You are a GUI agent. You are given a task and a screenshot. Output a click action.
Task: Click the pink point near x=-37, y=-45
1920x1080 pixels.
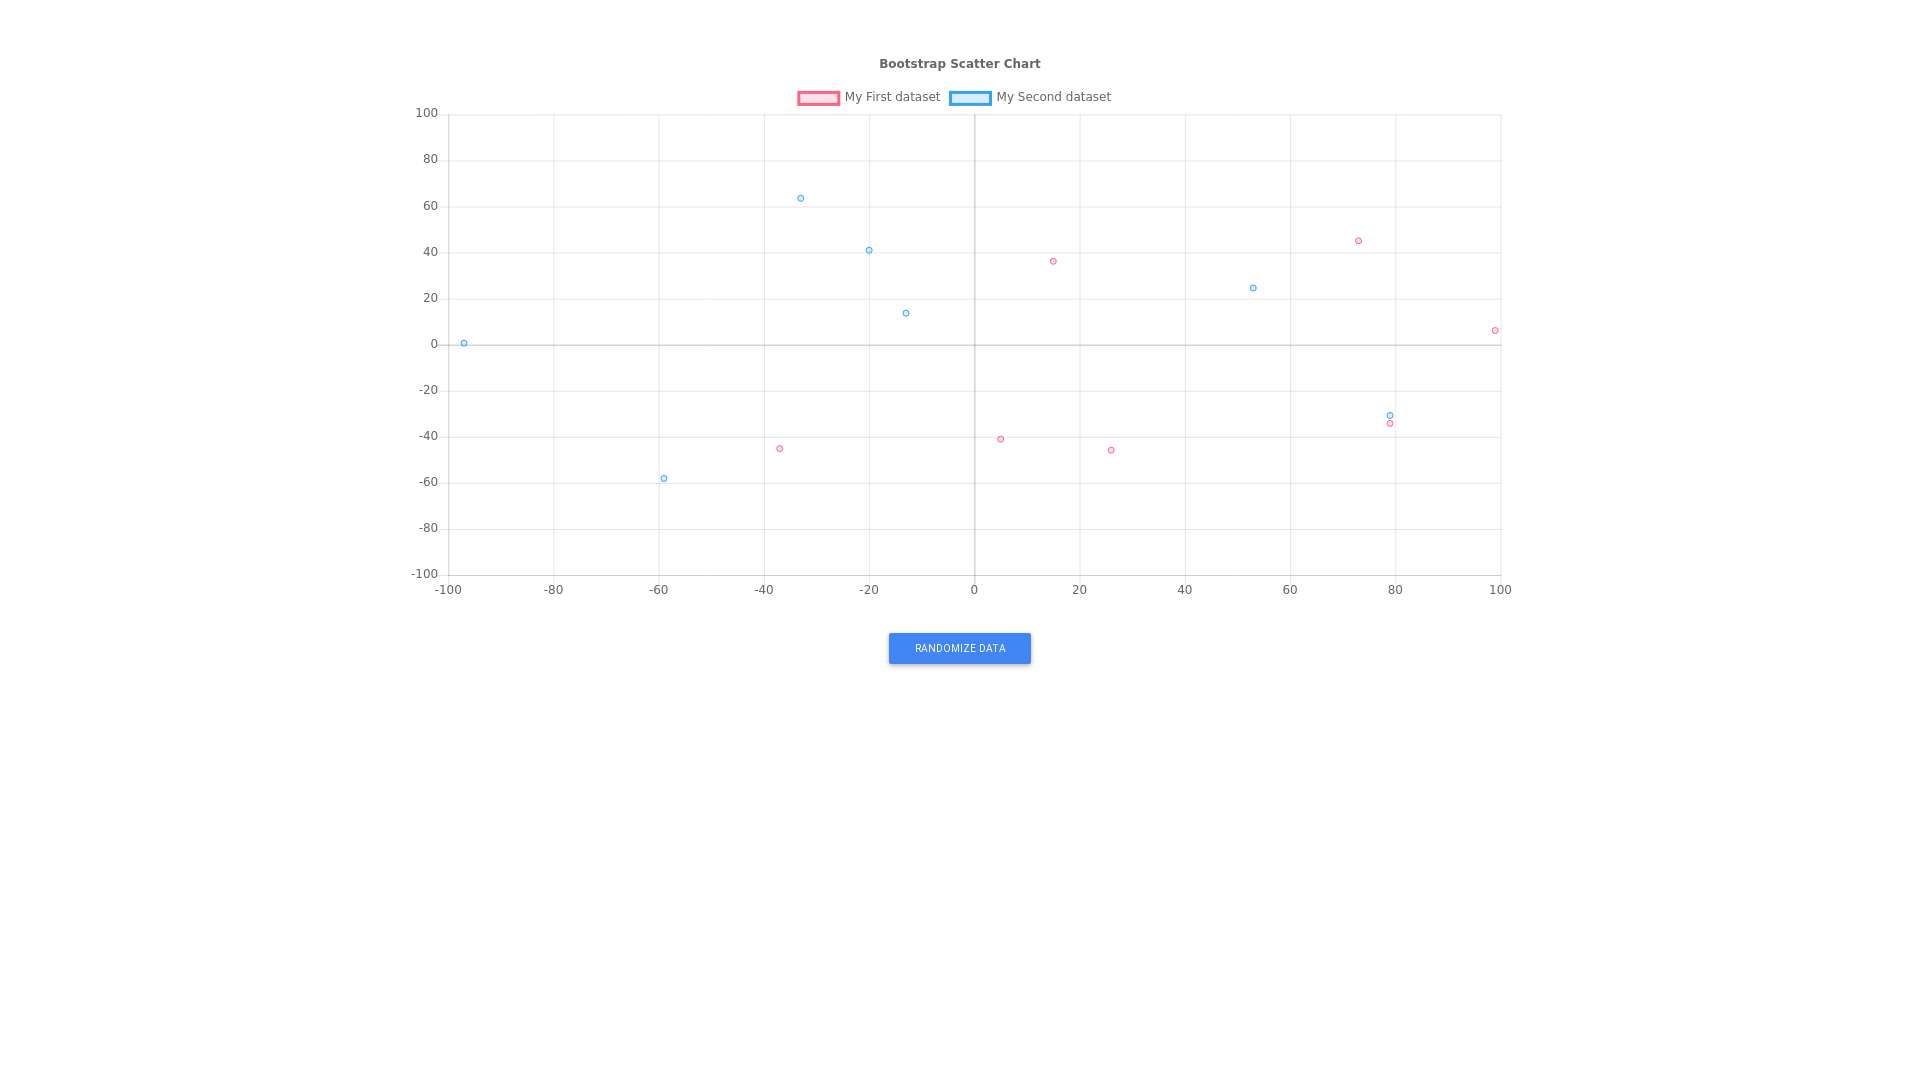click(780, 448)
